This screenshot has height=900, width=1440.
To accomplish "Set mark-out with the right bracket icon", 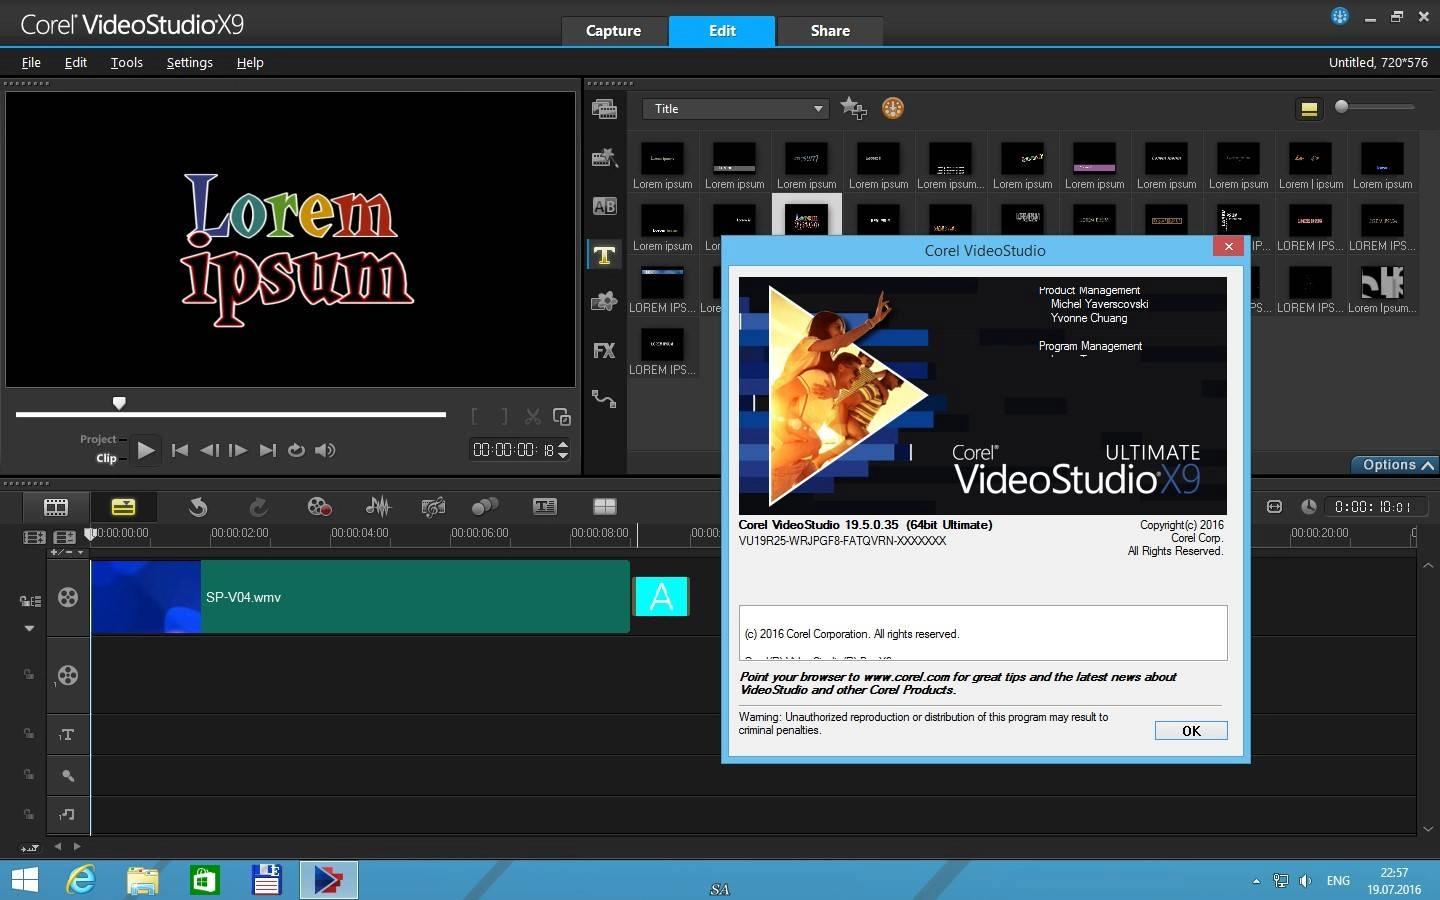I will (504, 416).
